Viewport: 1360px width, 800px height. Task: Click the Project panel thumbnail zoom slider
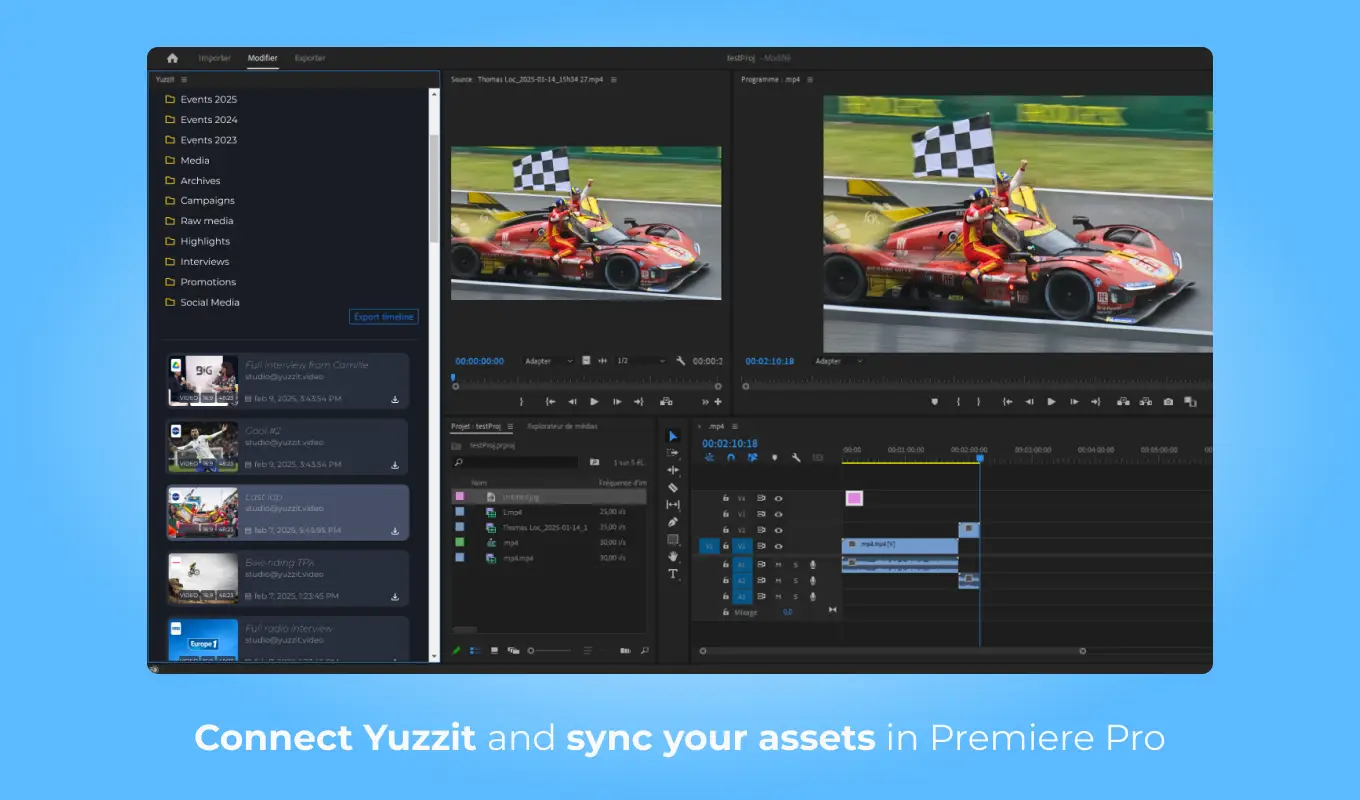click(550, 650)
